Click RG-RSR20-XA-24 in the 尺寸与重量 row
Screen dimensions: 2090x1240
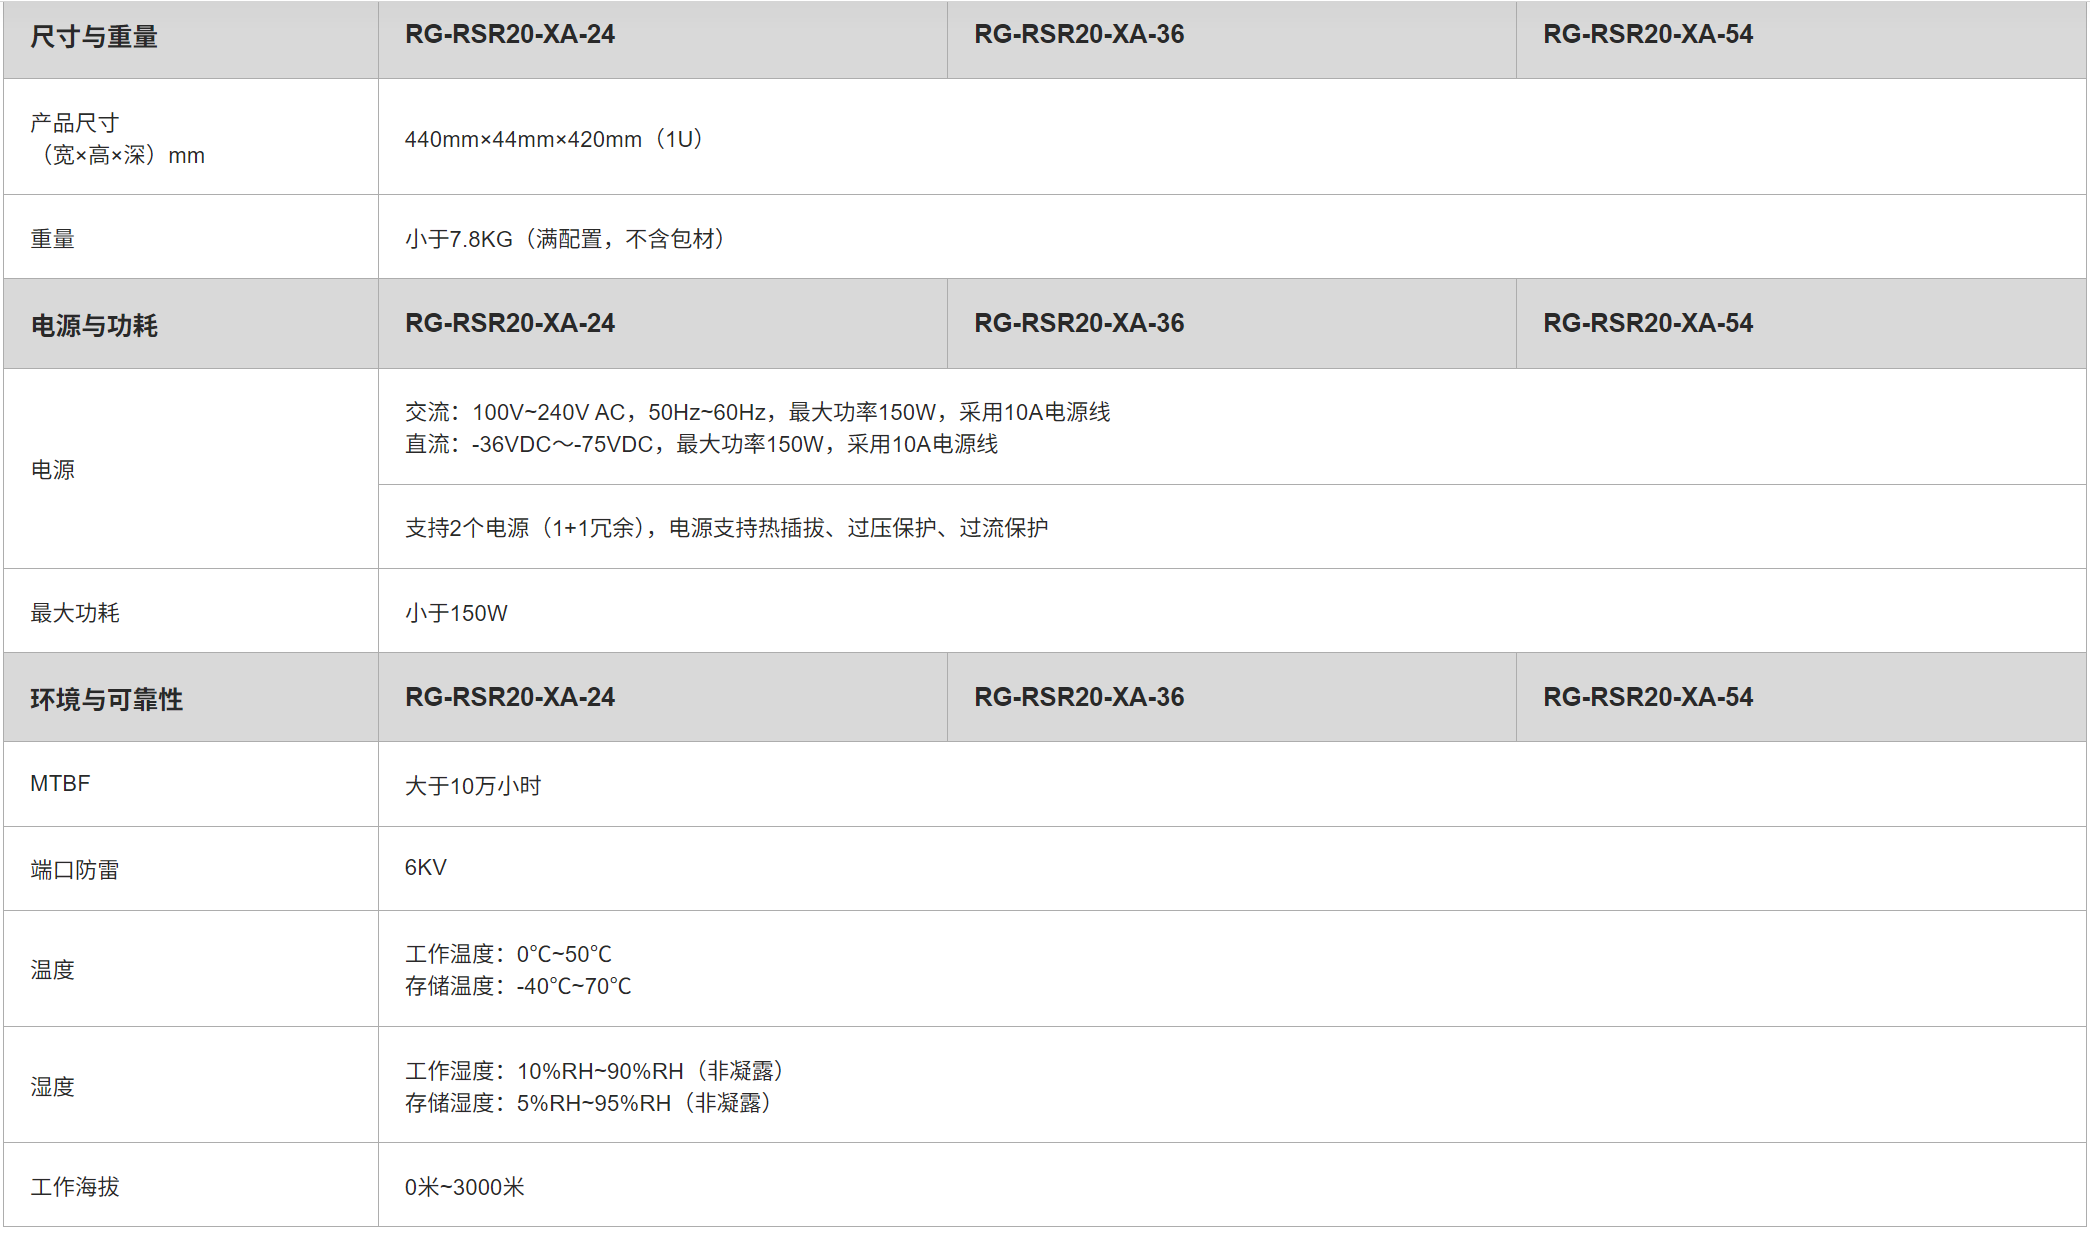point(509,35)
